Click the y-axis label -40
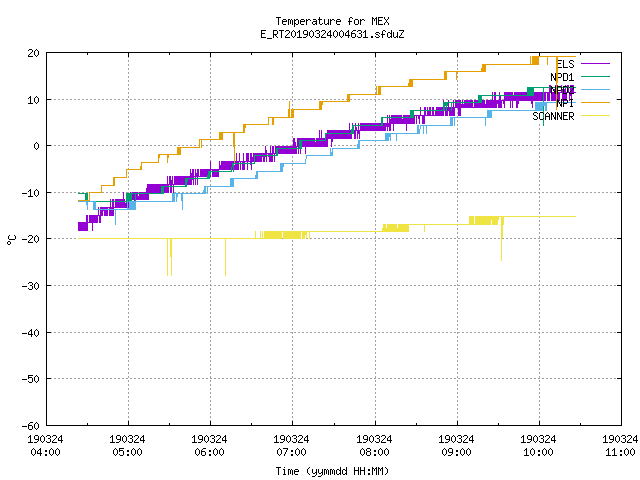Image resolution: width=640 pixels, height=480 pixels. tap(31, 333)
